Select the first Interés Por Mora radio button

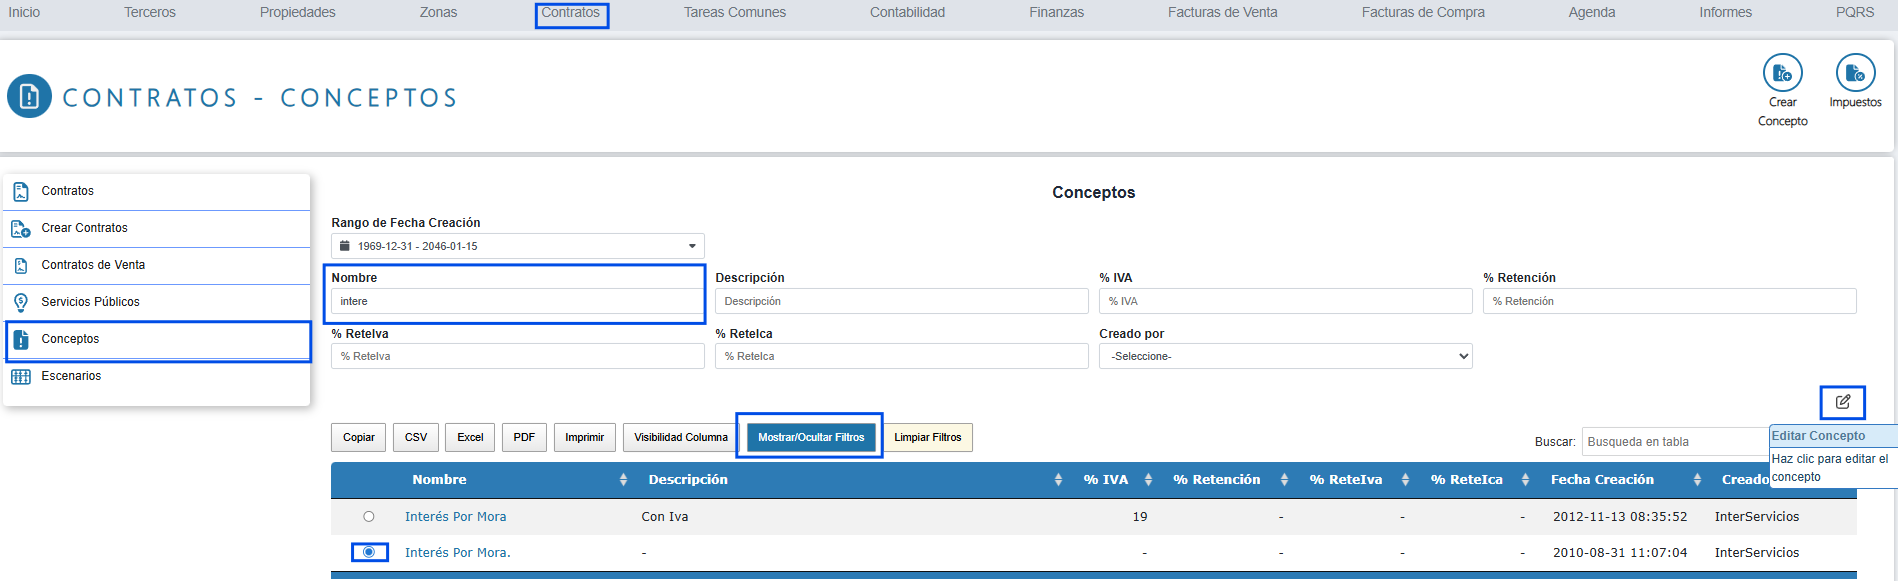coord(369,517)
